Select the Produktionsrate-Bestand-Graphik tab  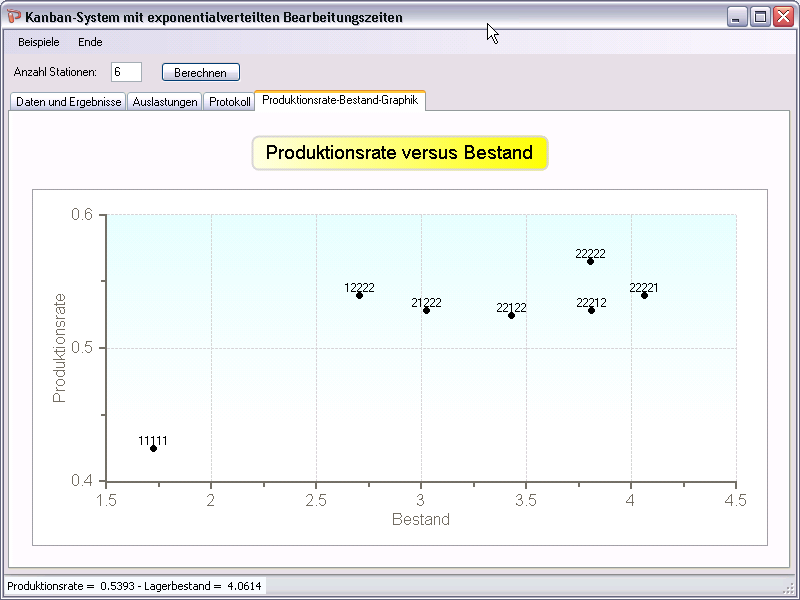point(340,101)
